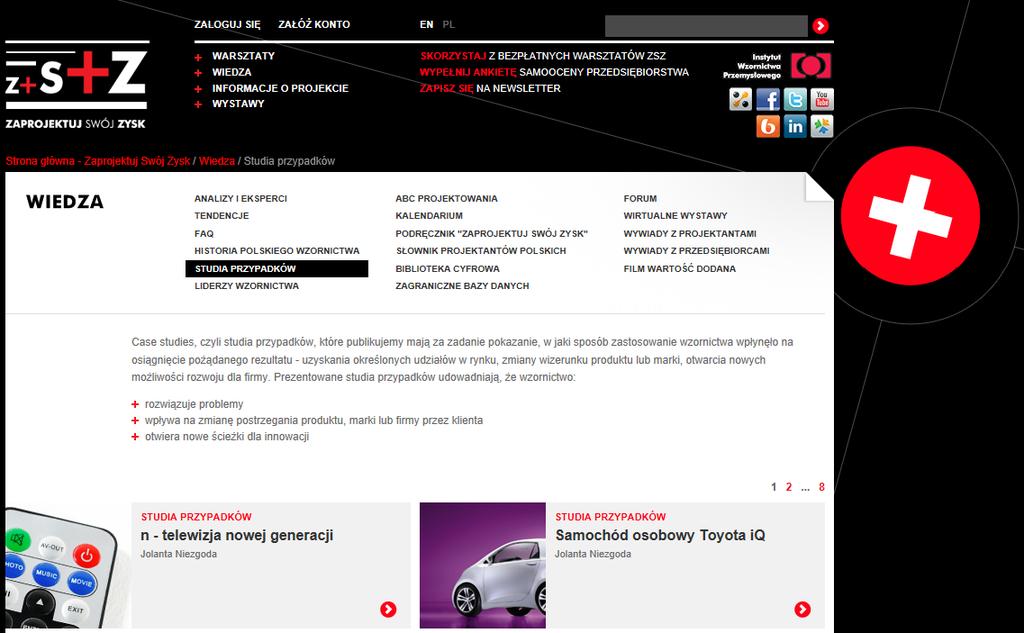
Task: Open WIRTUALNE WYSTAWY submenu item
Action: click(x=675, y=216)
